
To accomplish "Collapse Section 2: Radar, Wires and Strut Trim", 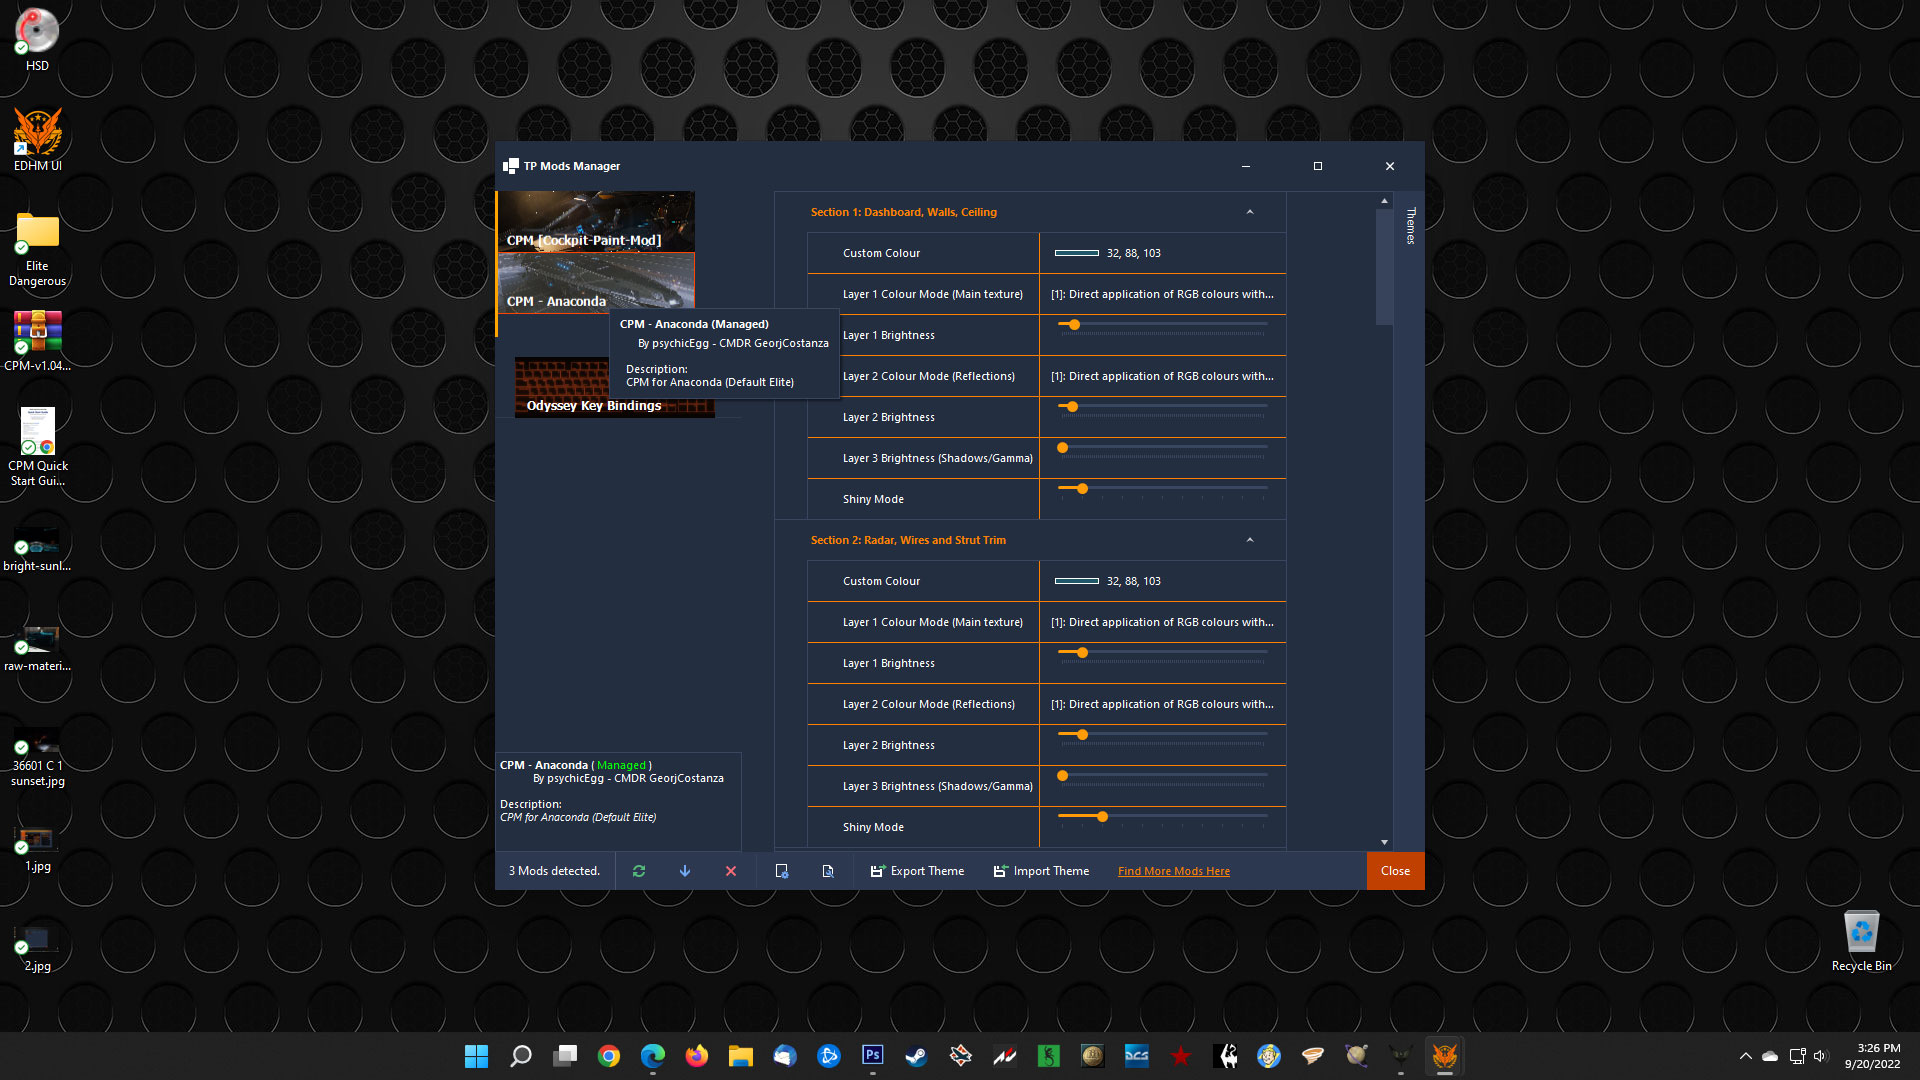I will click(x=1250, y=540).
